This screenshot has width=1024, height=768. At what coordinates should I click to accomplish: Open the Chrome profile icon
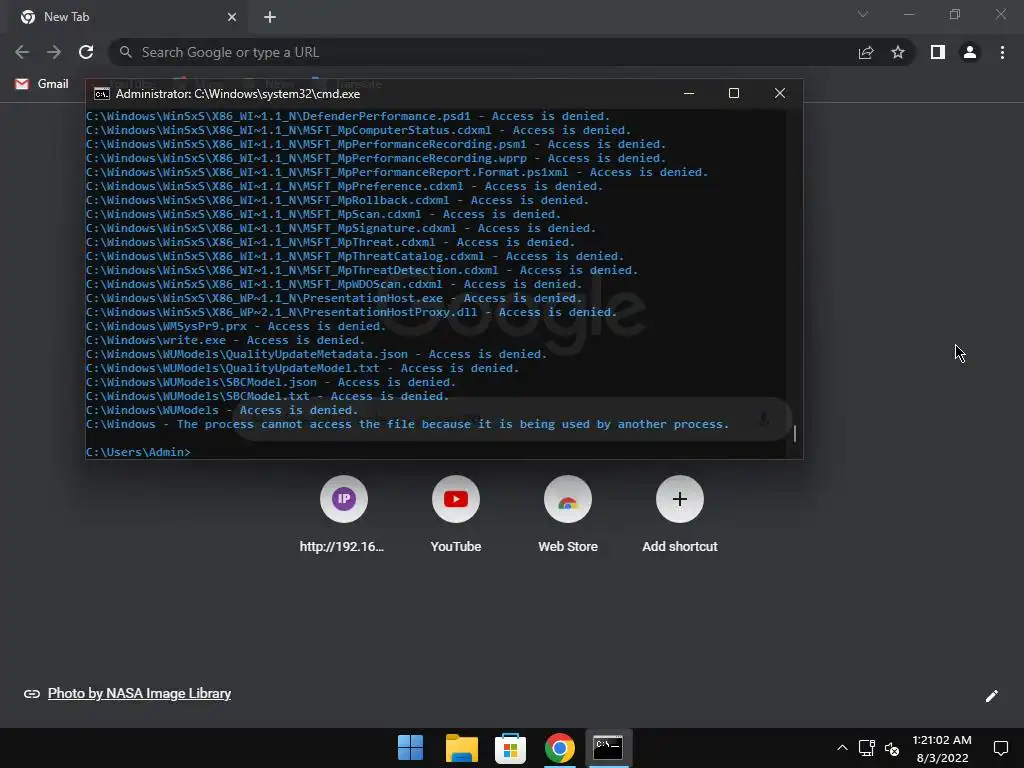(970, 52)
